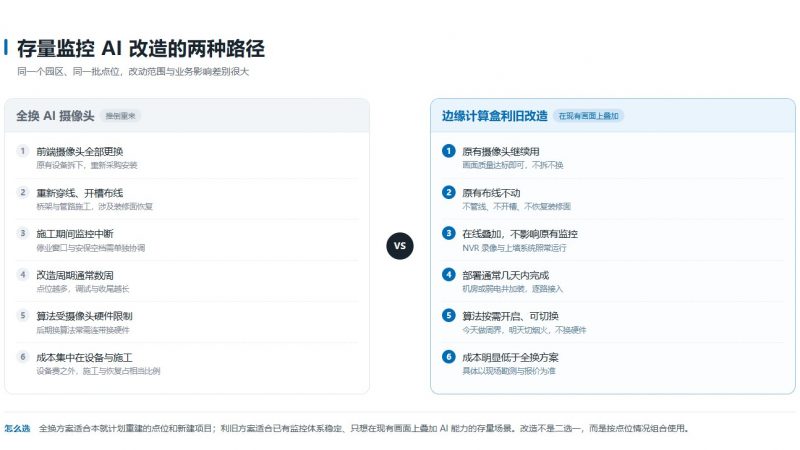This screenshot has width=800, height=450.
Task: Click the item title 施工期间监控中断
Action: (75, 234)
